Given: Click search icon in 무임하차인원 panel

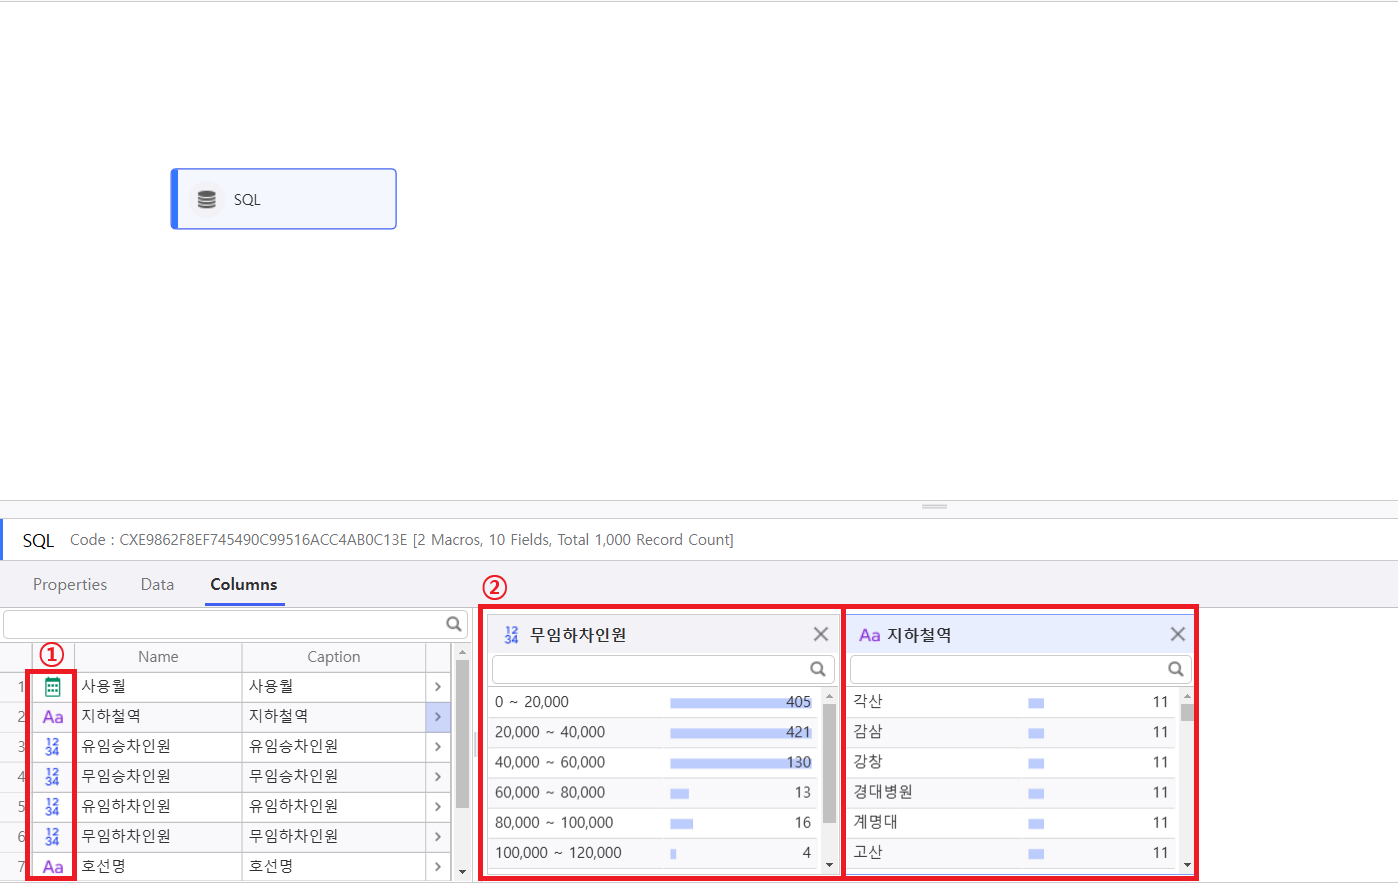Looking at the screenshot, I should point(818,669).
